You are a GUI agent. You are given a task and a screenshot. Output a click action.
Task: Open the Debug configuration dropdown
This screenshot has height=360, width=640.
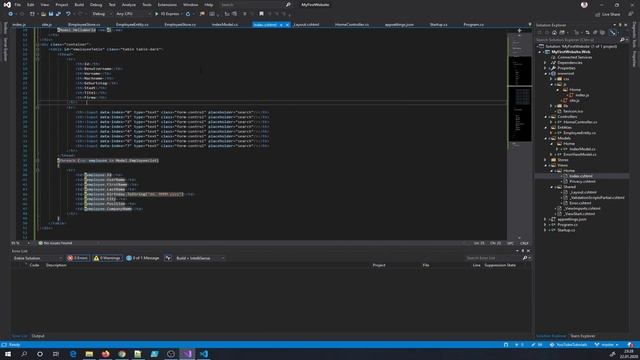[x=102, y=14]
